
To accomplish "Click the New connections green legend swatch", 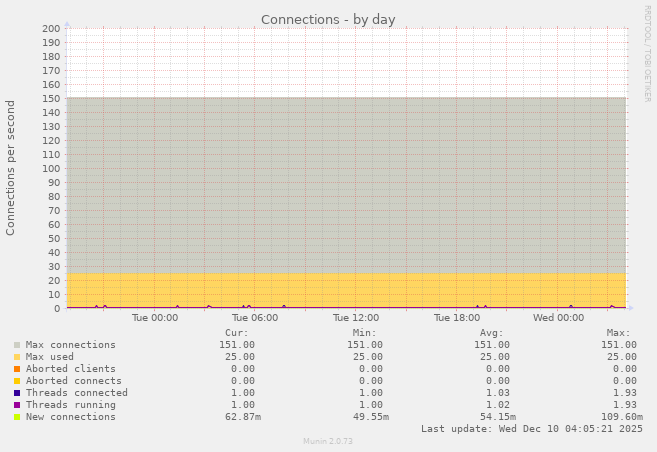I will 17,417.
